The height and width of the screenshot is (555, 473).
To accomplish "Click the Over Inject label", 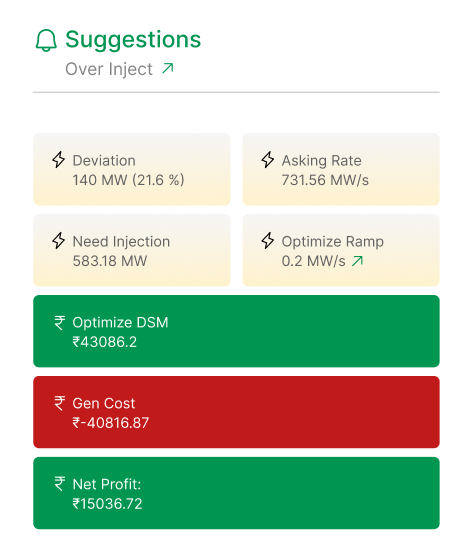I will (109, 69).
